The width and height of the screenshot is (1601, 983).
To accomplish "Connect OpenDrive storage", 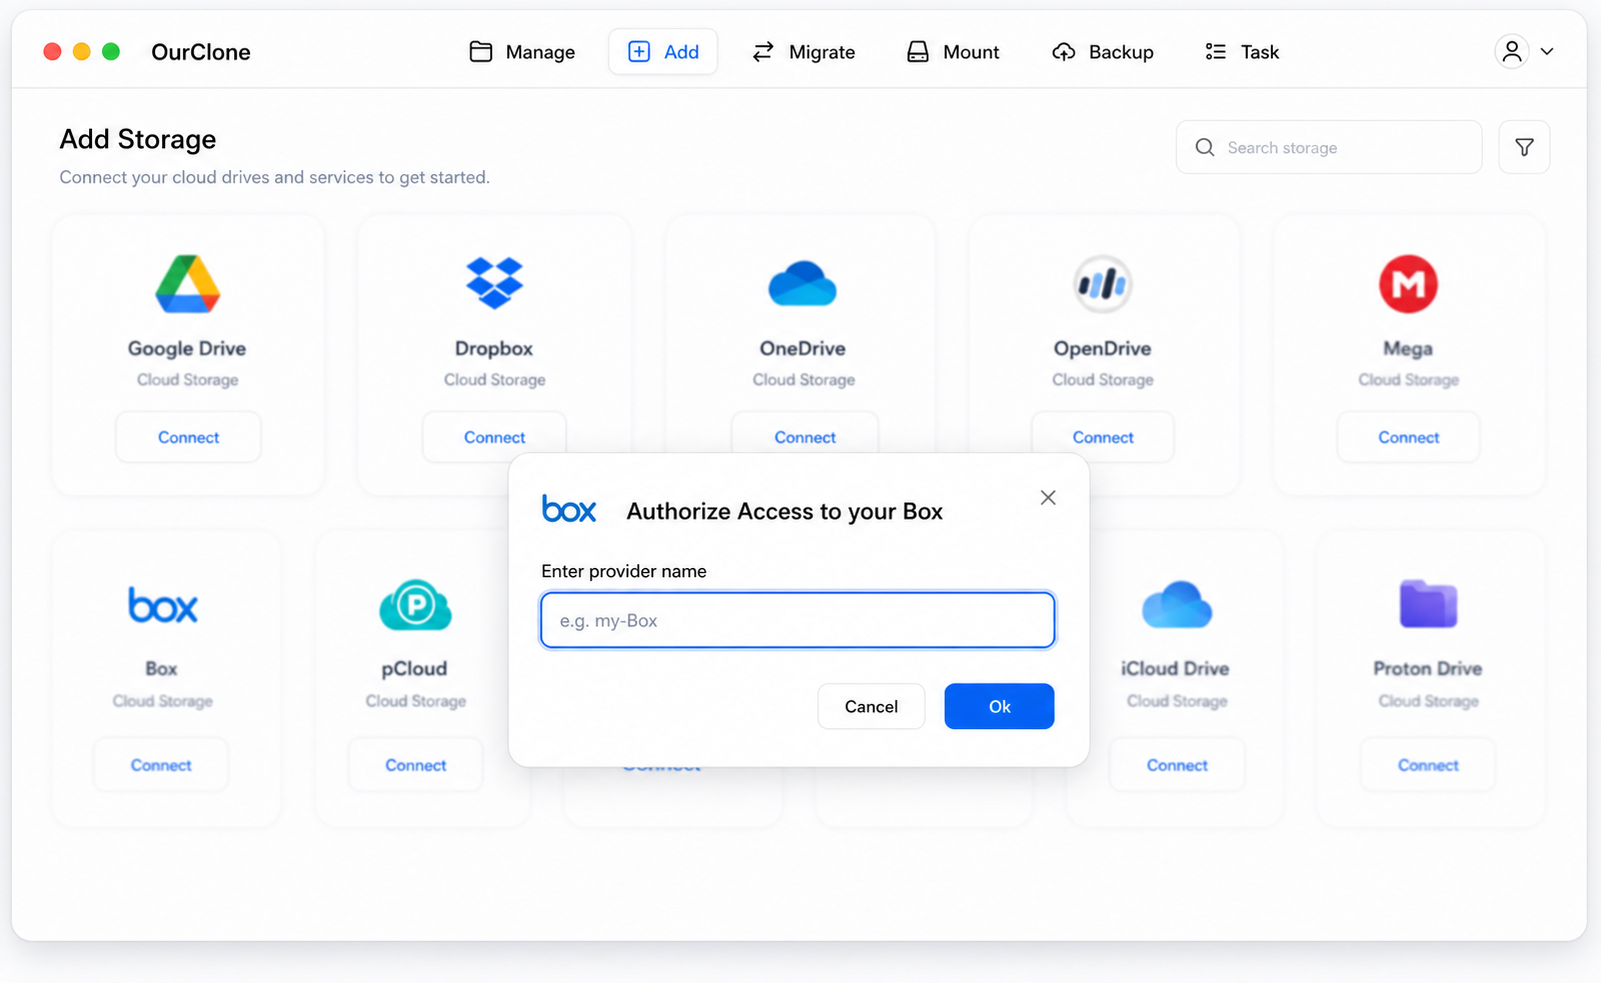I will coord(1103,437).
